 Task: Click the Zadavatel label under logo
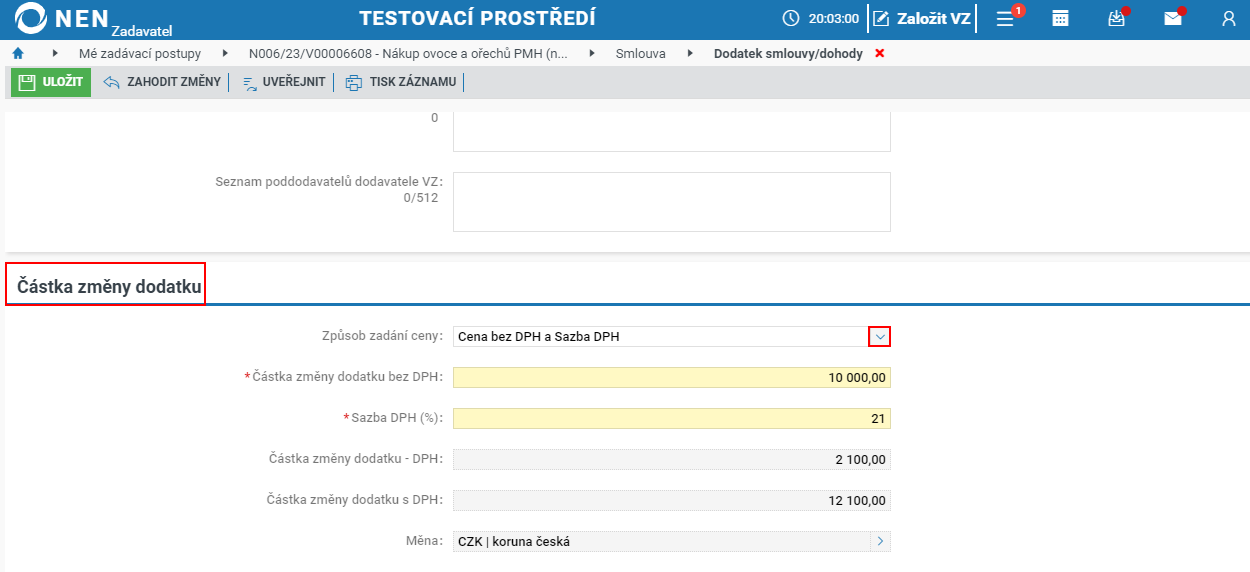click(x=142, y=31)
